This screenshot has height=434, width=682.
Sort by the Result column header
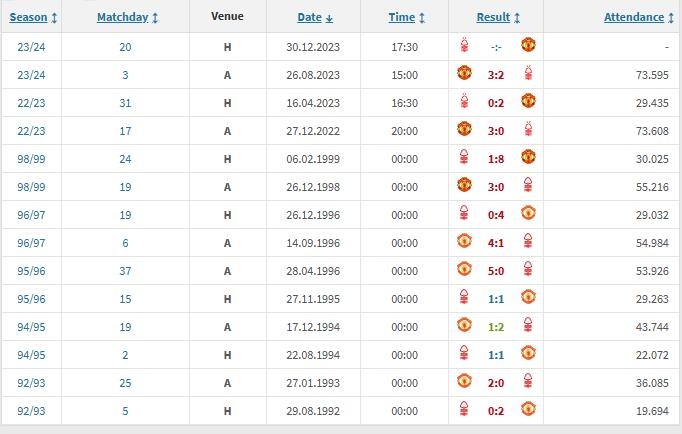coord(498,17)
